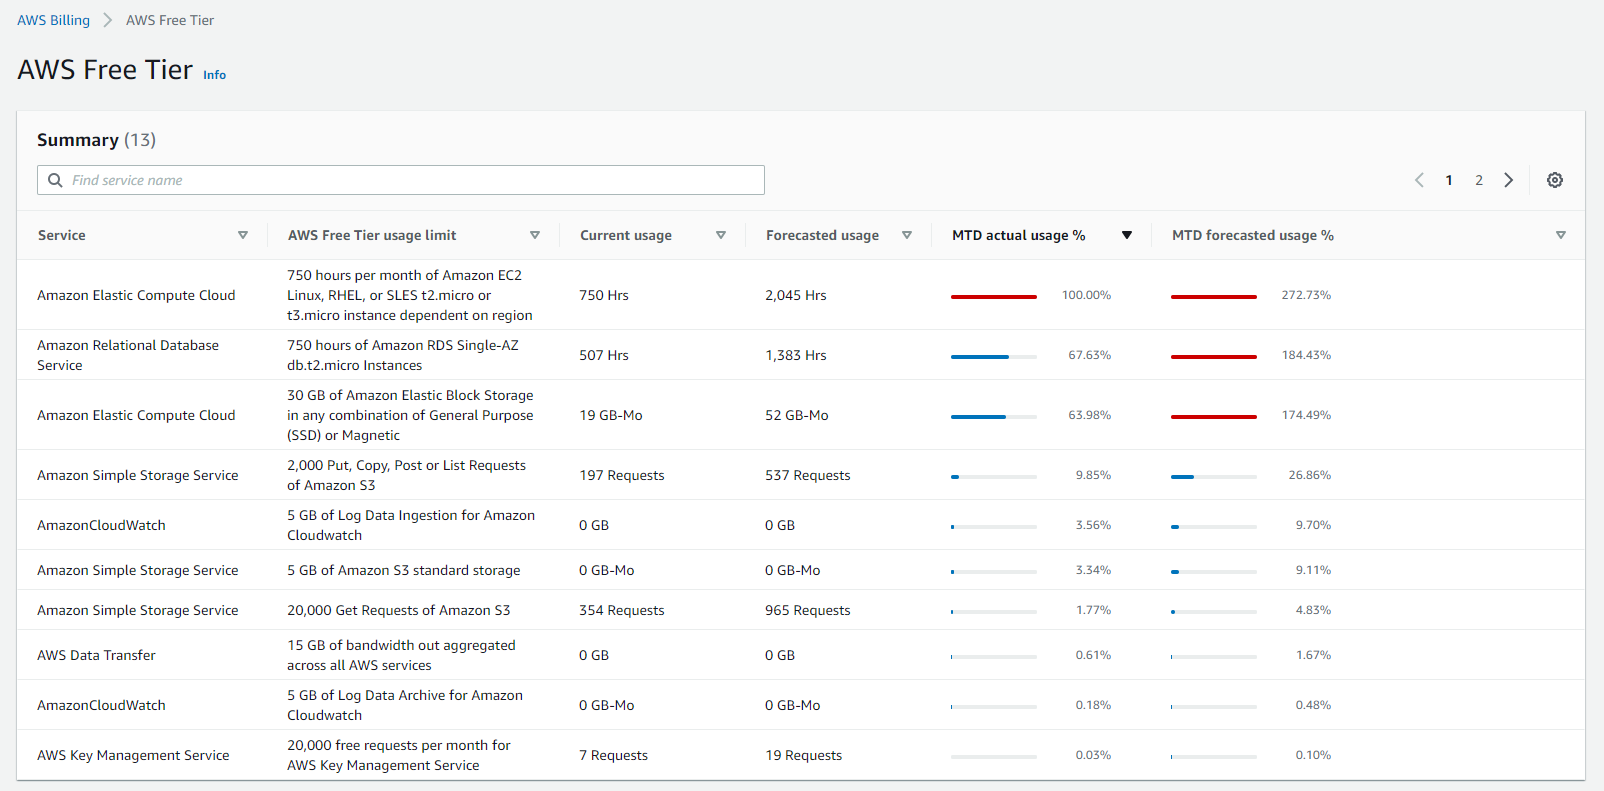The height and width of the screenshot is (791, 1604).
Task: Click the 9.70% forecasted usage value
Action: point(1313,525)
